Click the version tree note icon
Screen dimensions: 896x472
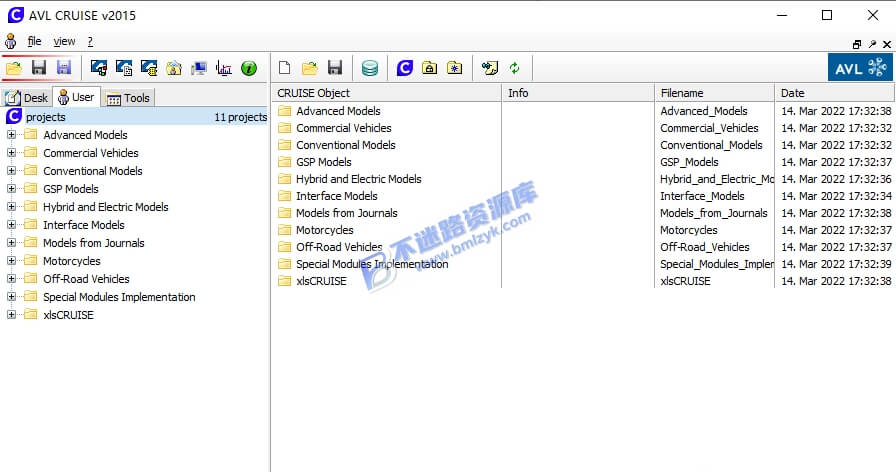pos(490,68)
